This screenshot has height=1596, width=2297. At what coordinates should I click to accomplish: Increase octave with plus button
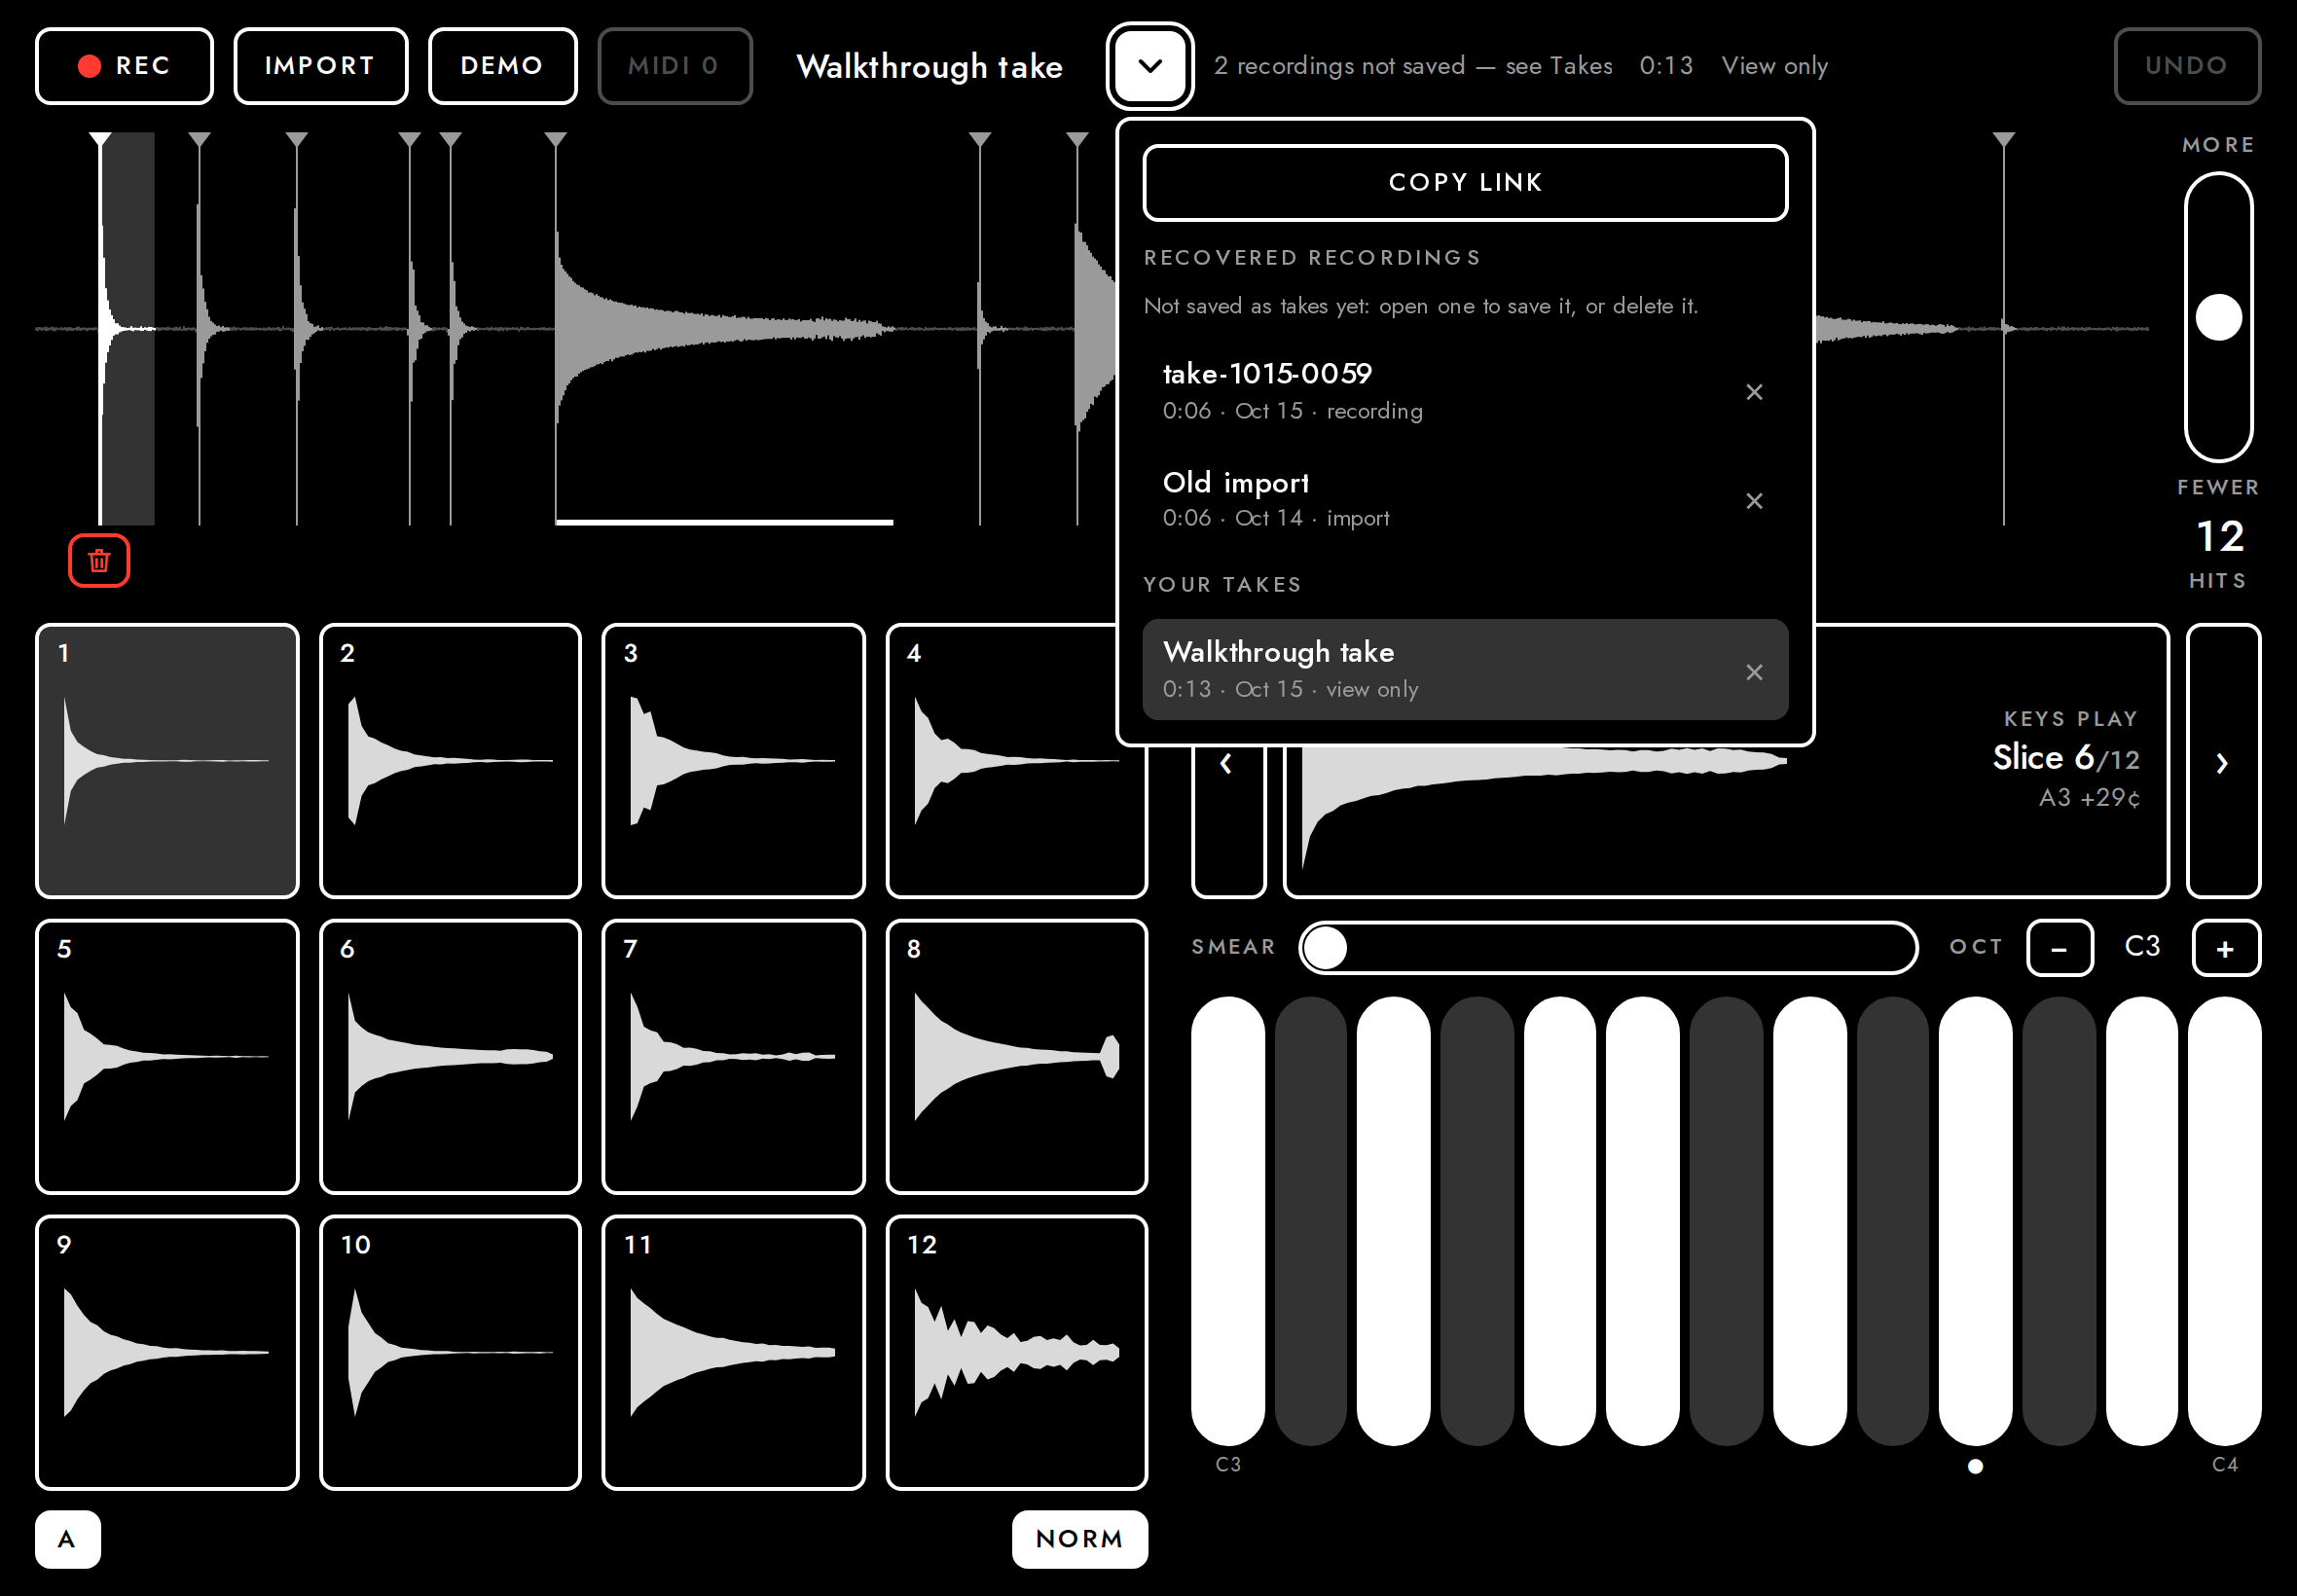(x=2225, y=948)
